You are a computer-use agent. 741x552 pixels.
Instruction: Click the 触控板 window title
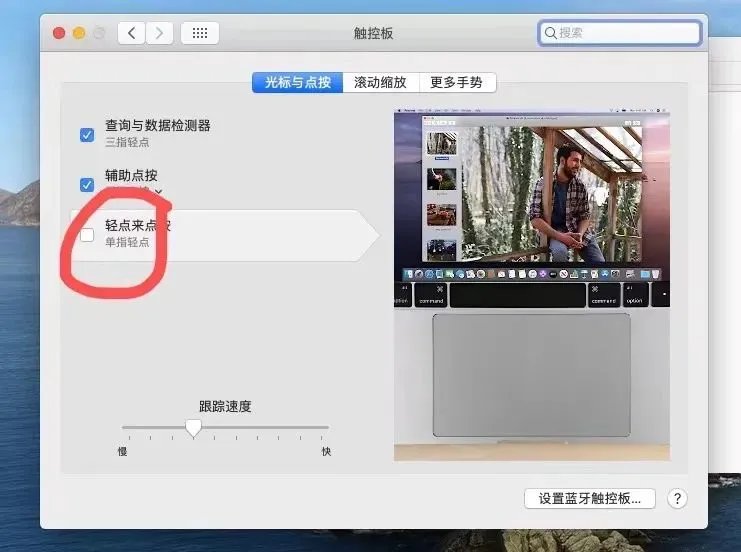tap(373, 33)
